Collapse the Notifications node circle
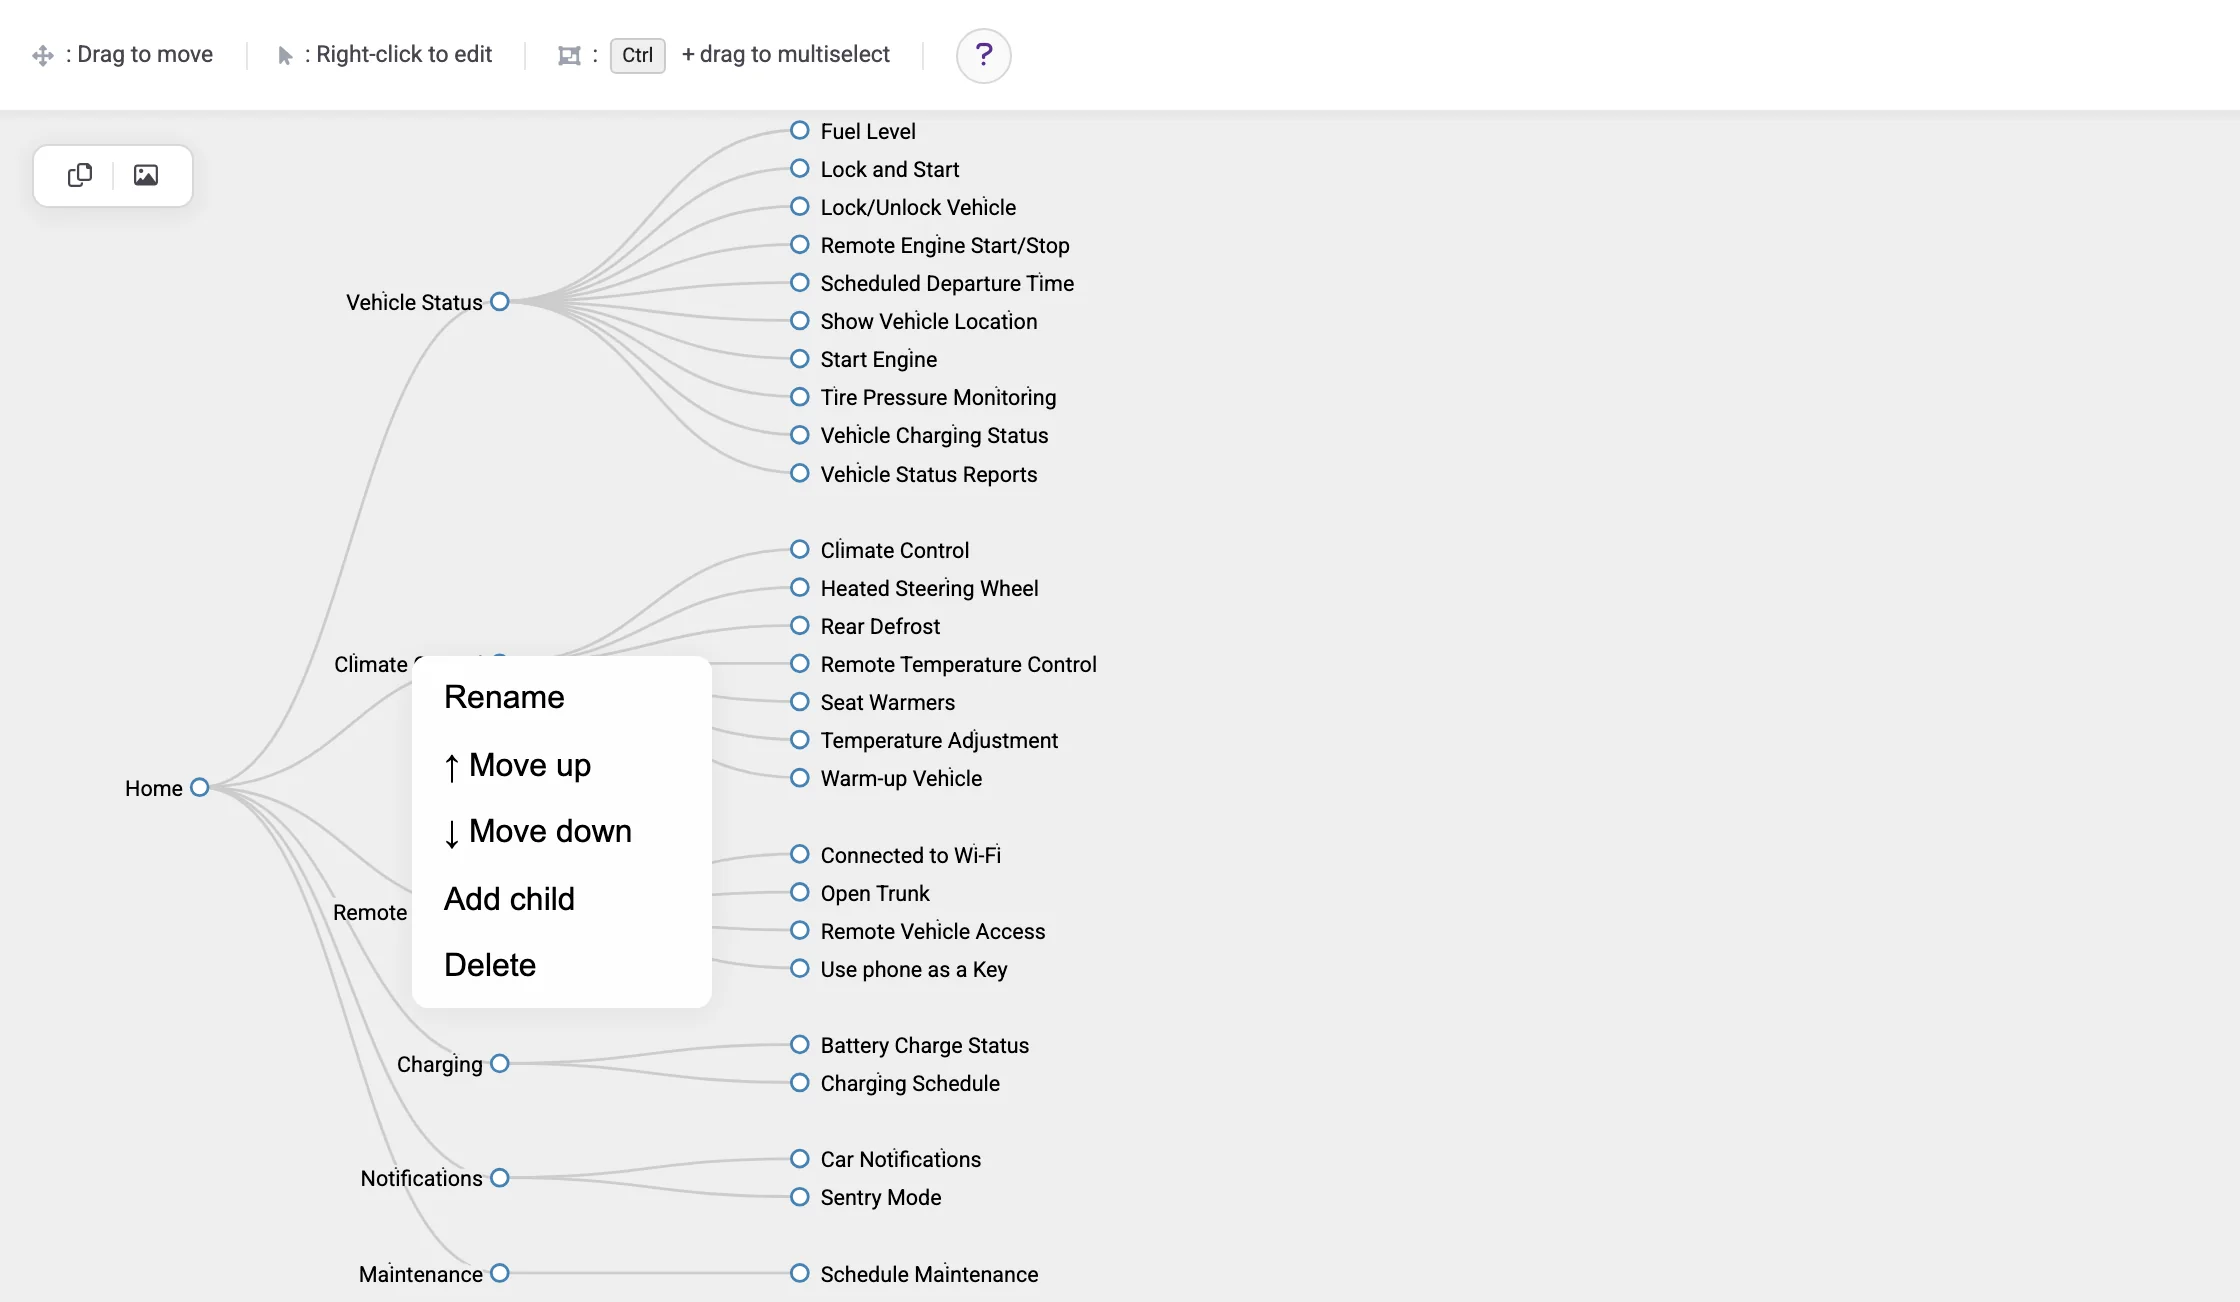Image resolution: width=2240 pixels, height=1302 pixels. tap(500, 1177)
